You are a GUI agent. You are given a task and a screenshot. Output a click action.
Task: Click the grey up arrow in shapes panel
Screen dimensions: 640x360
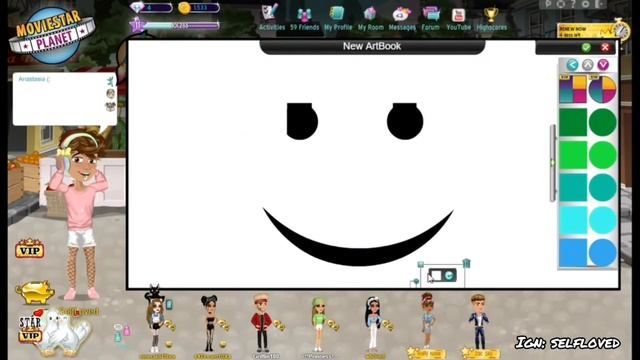588,64
